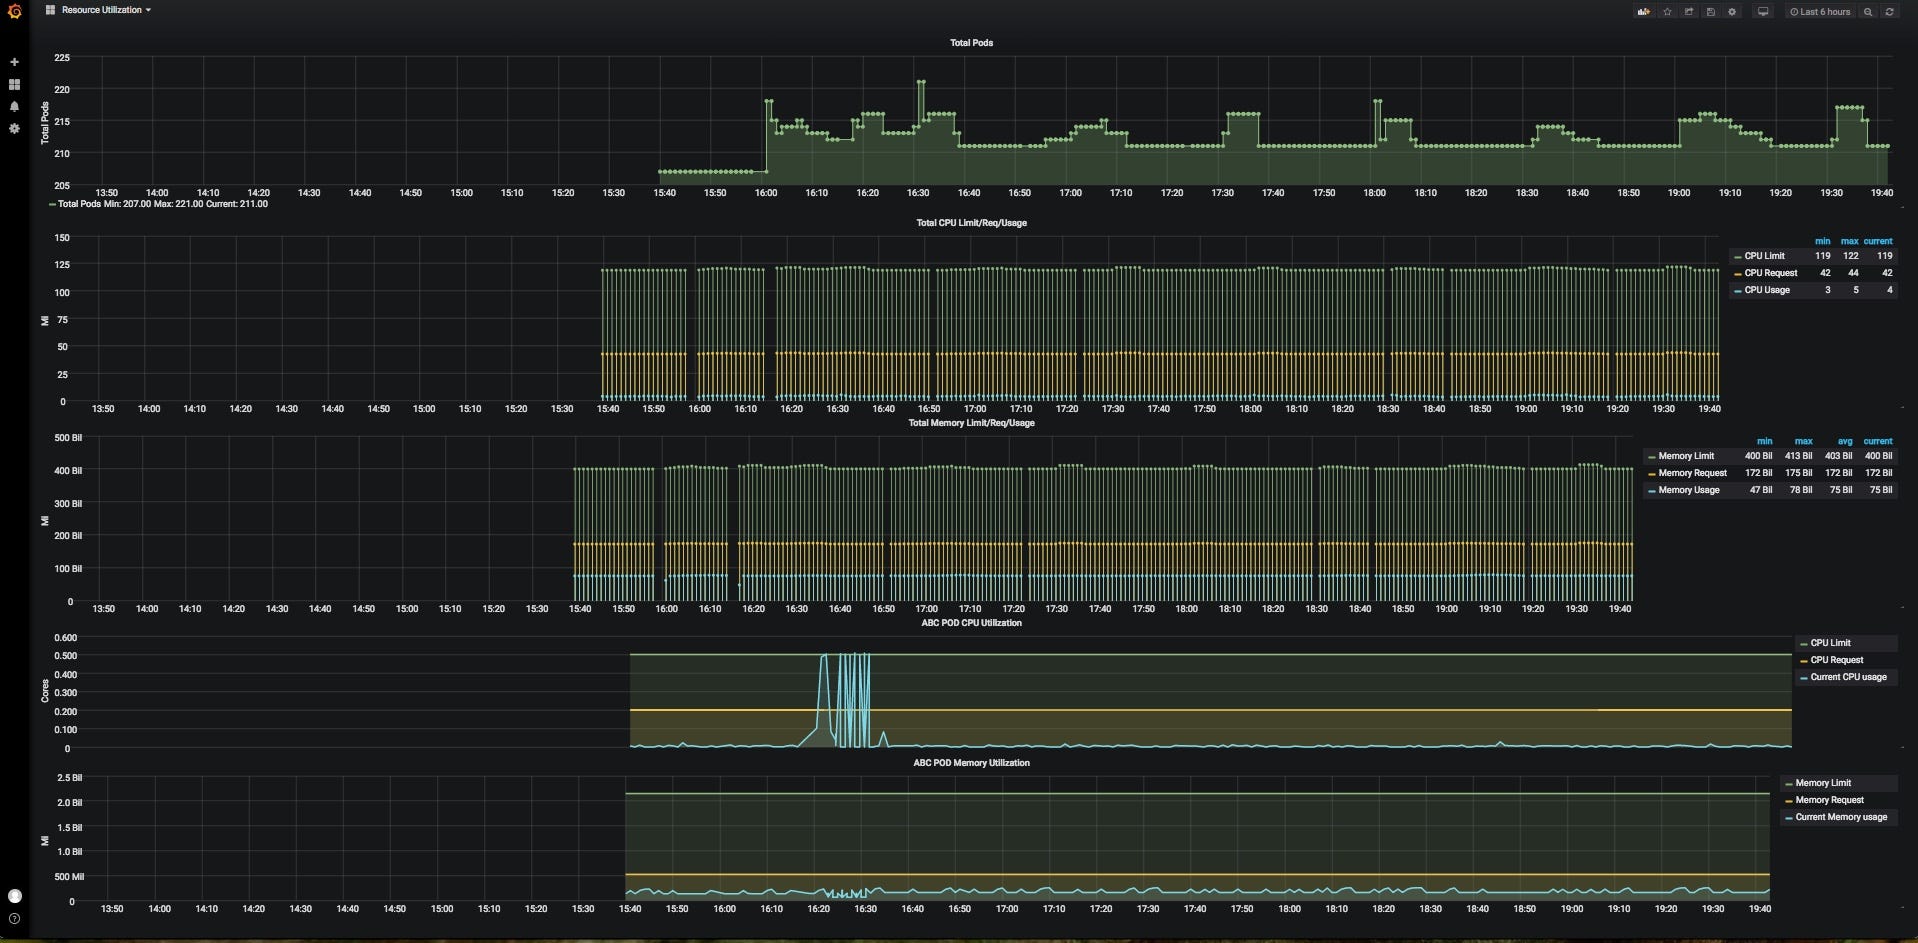Sort Total CPU legend by max

(1850, 241)
